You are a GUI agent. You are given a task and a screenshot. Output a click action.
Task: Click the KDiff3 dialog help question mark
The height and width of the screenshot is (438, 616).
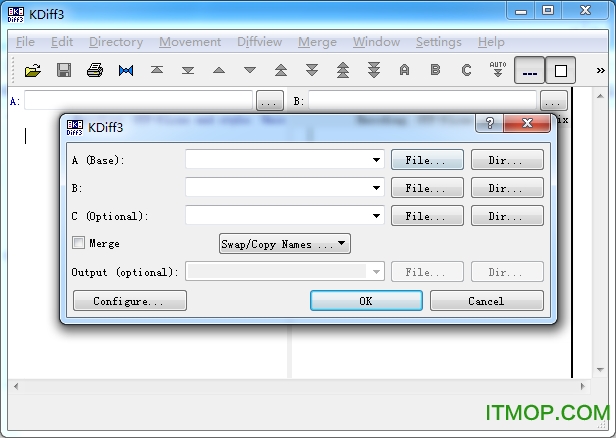(x=490, y=123)
